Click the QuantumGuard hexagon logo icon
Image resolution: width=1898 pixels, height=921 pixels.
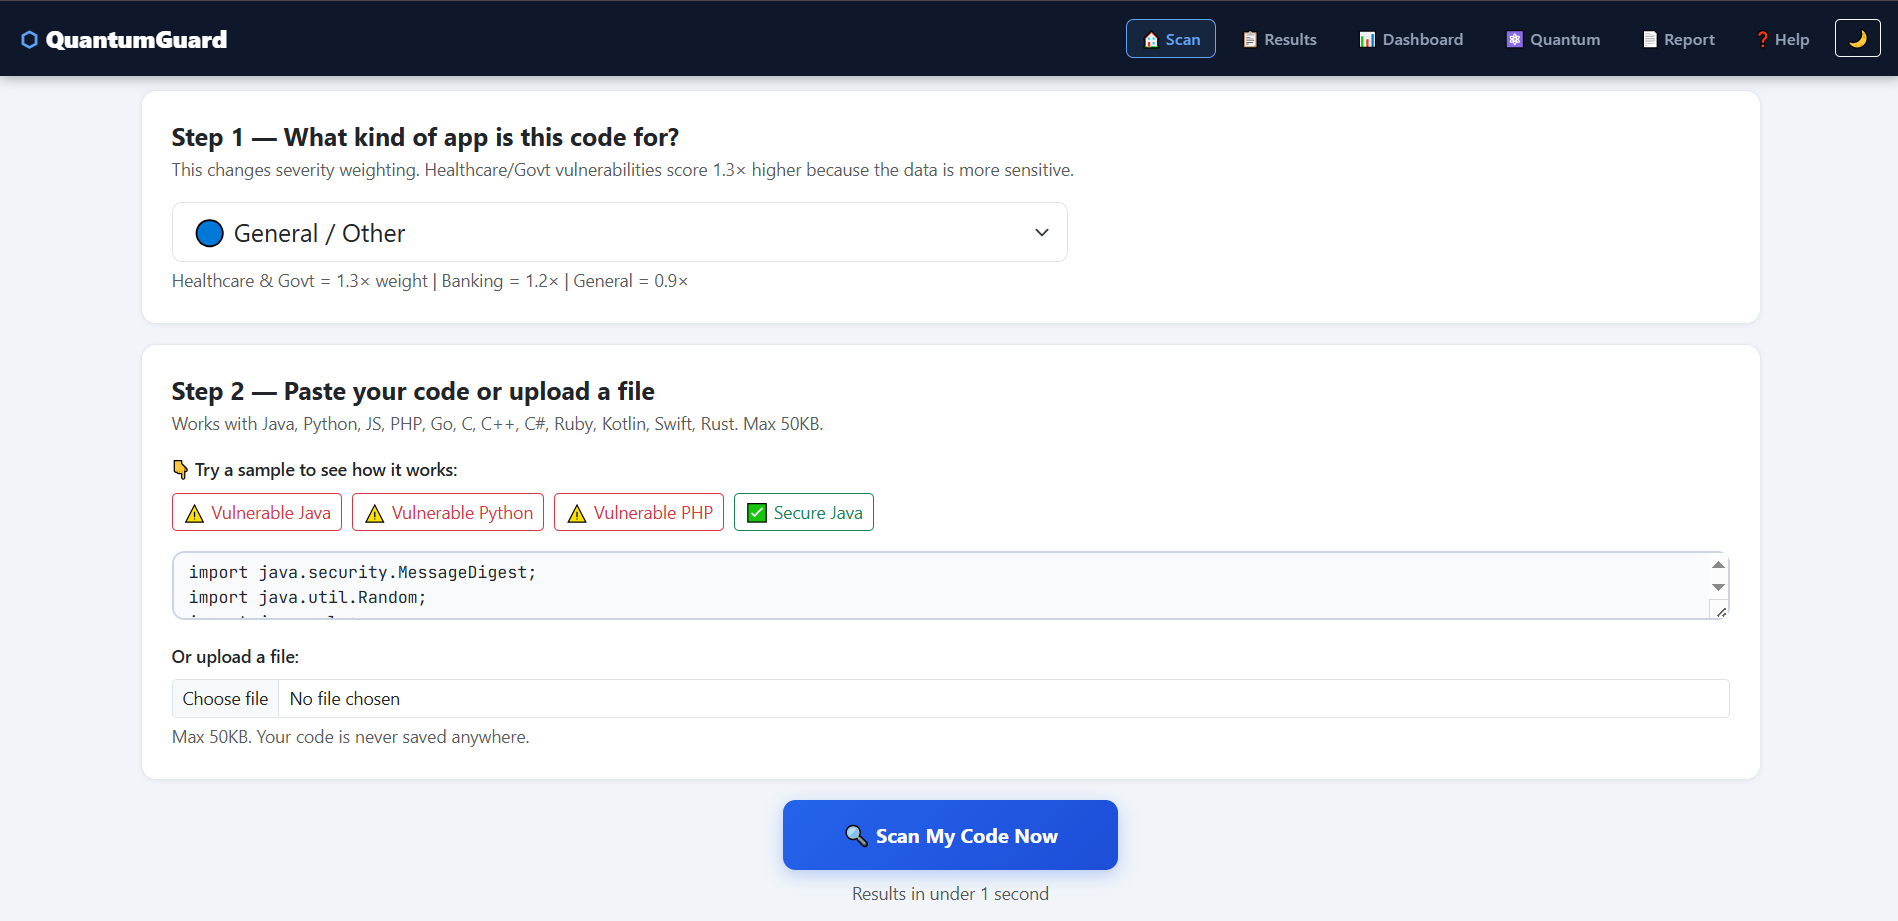pyautogui.click(x=29, y=39)
